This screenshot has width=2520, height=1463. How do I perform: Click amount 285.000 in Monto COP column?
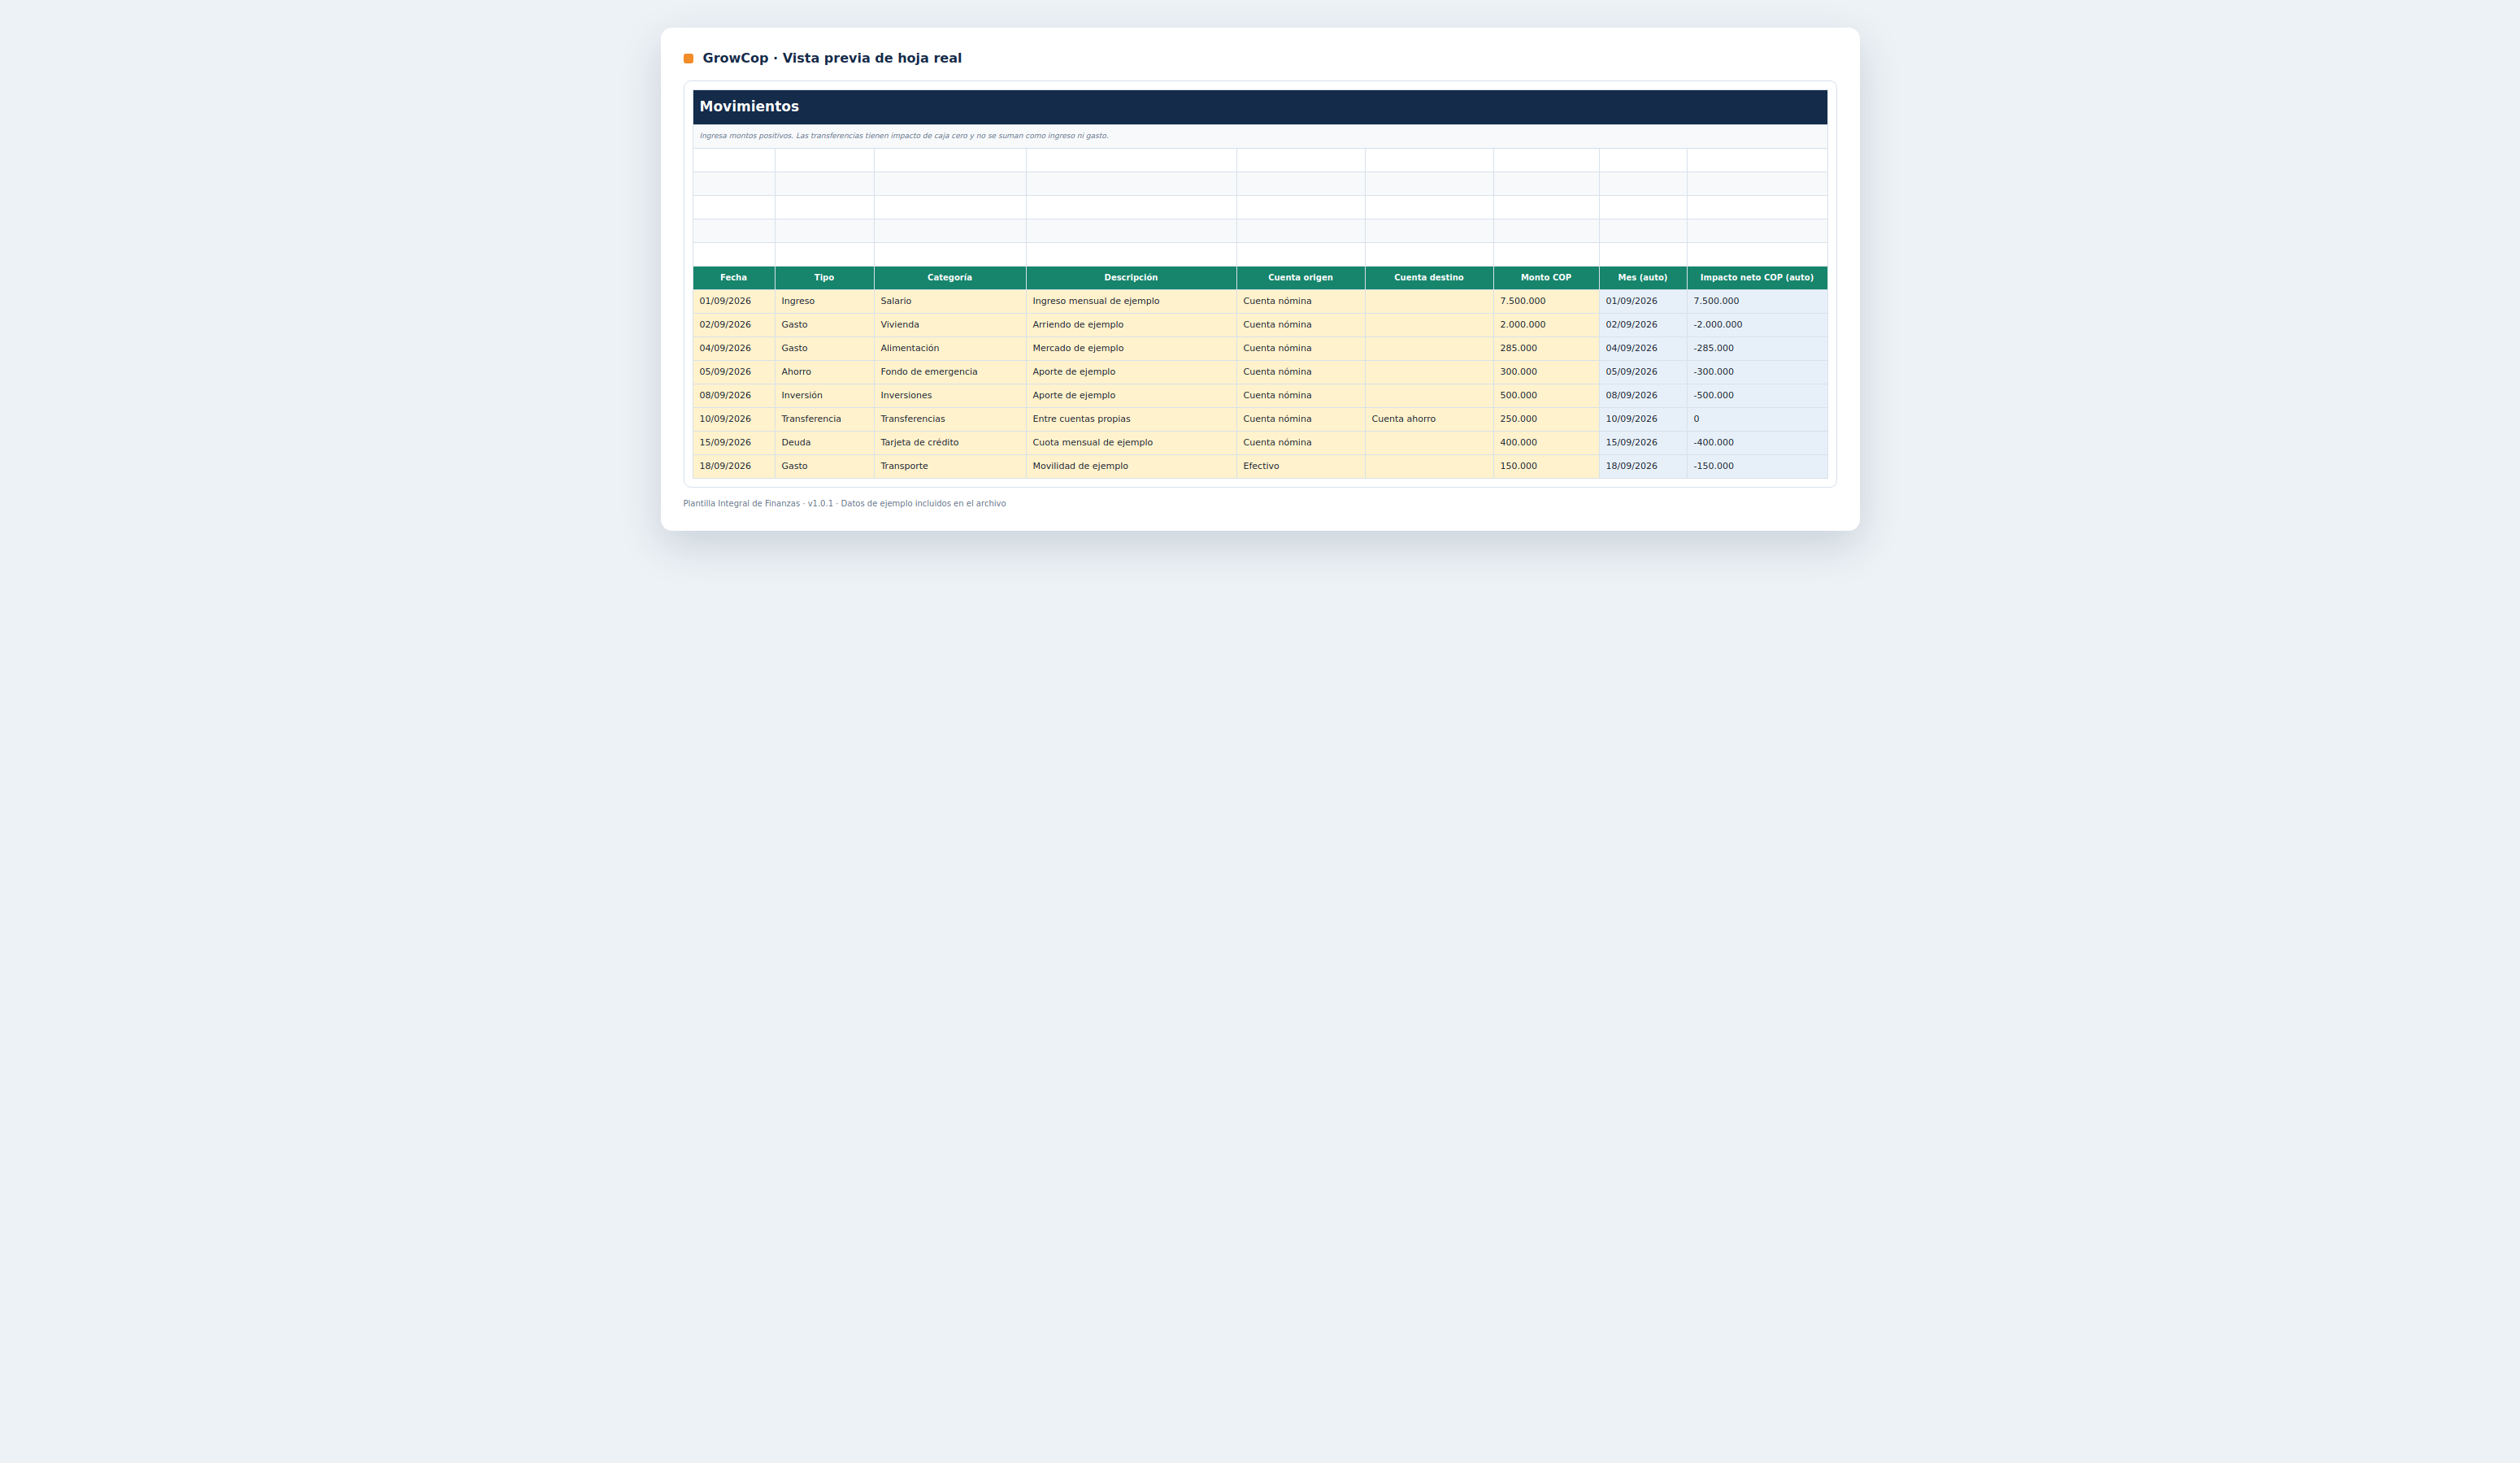1546,349
